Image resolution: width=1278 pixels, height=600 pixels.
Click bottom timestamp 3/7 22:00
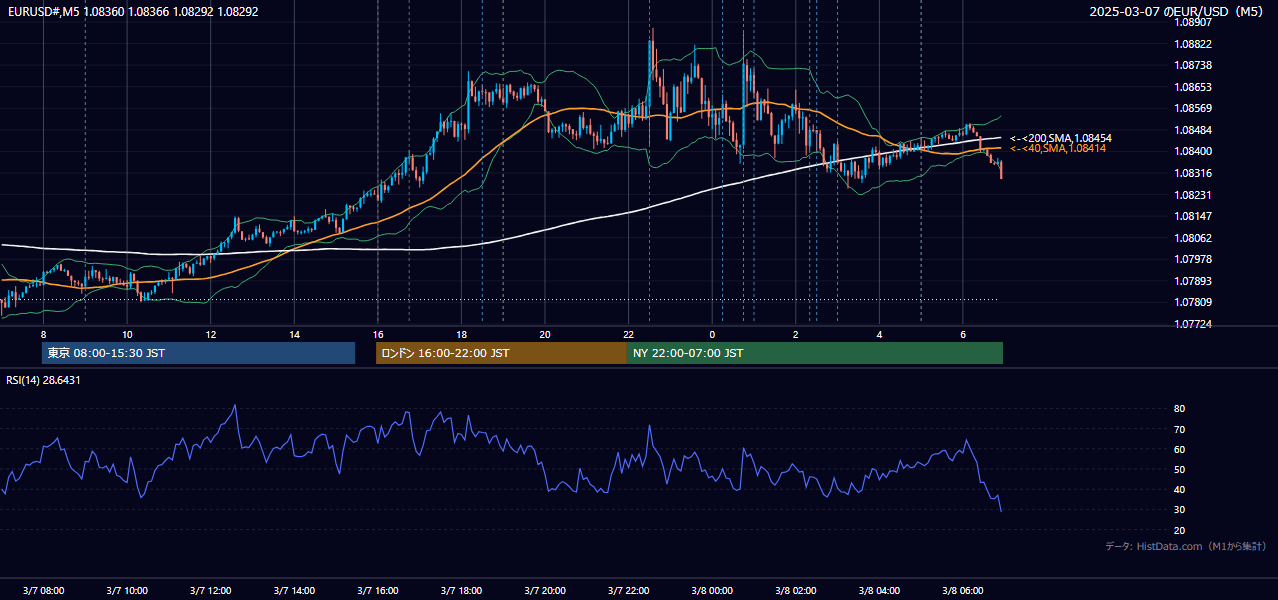click(629, 591)
